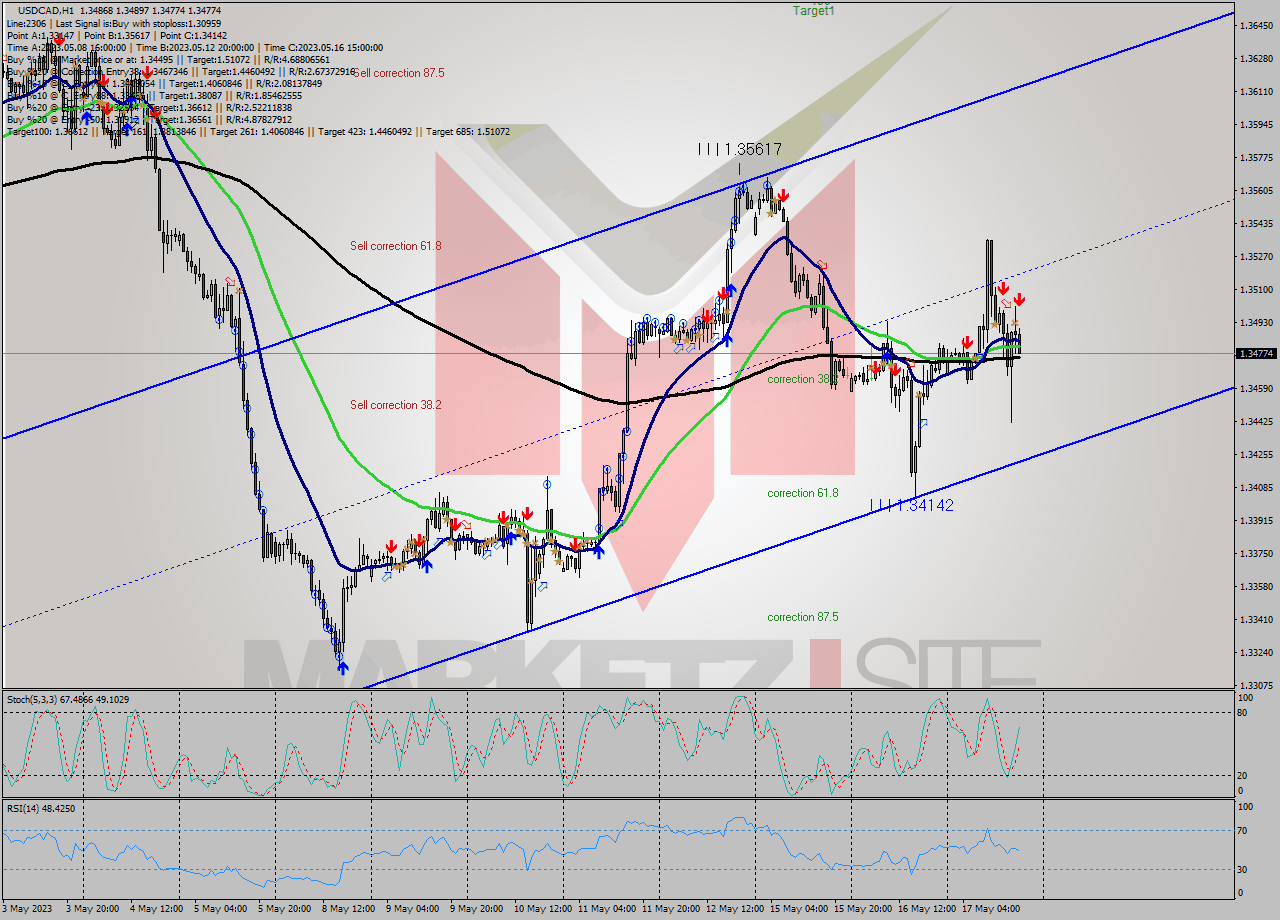Click 1.35775 on the price scale
The image size is (1280, 920).
click(x=1256, y=157)
